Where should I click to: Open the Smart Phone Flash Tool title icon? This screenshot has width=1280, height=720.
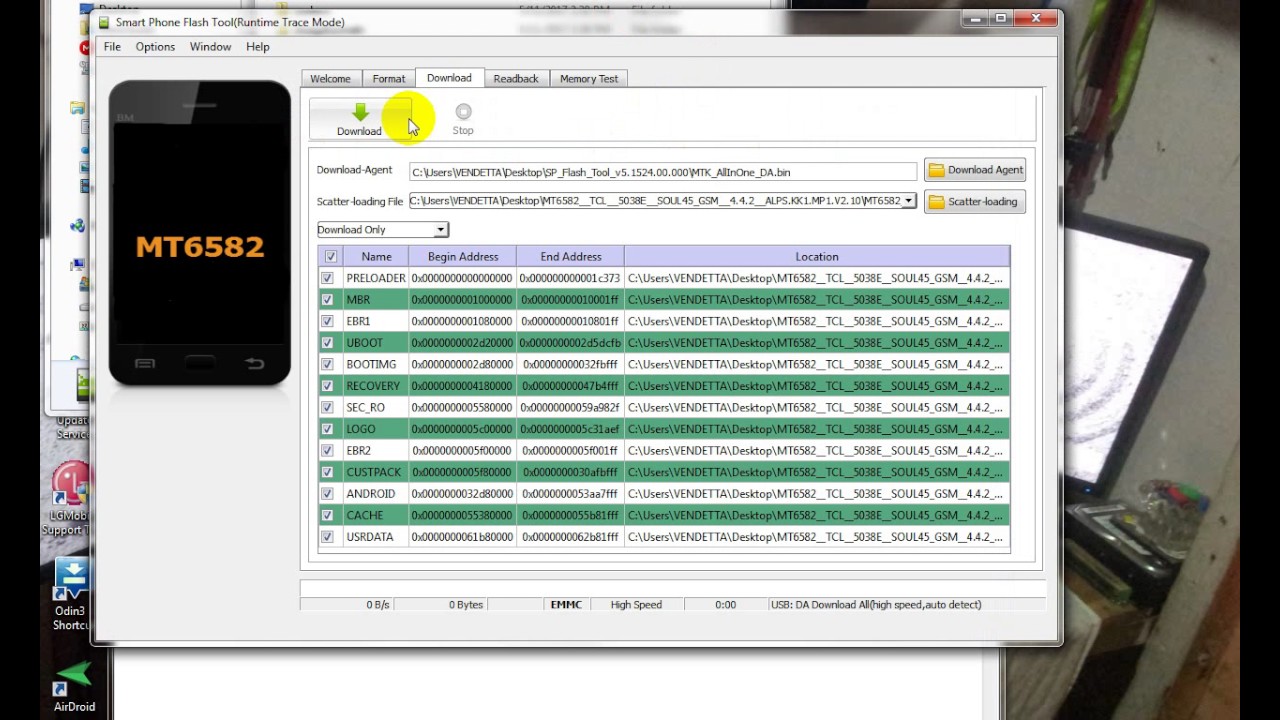[104, 22]
